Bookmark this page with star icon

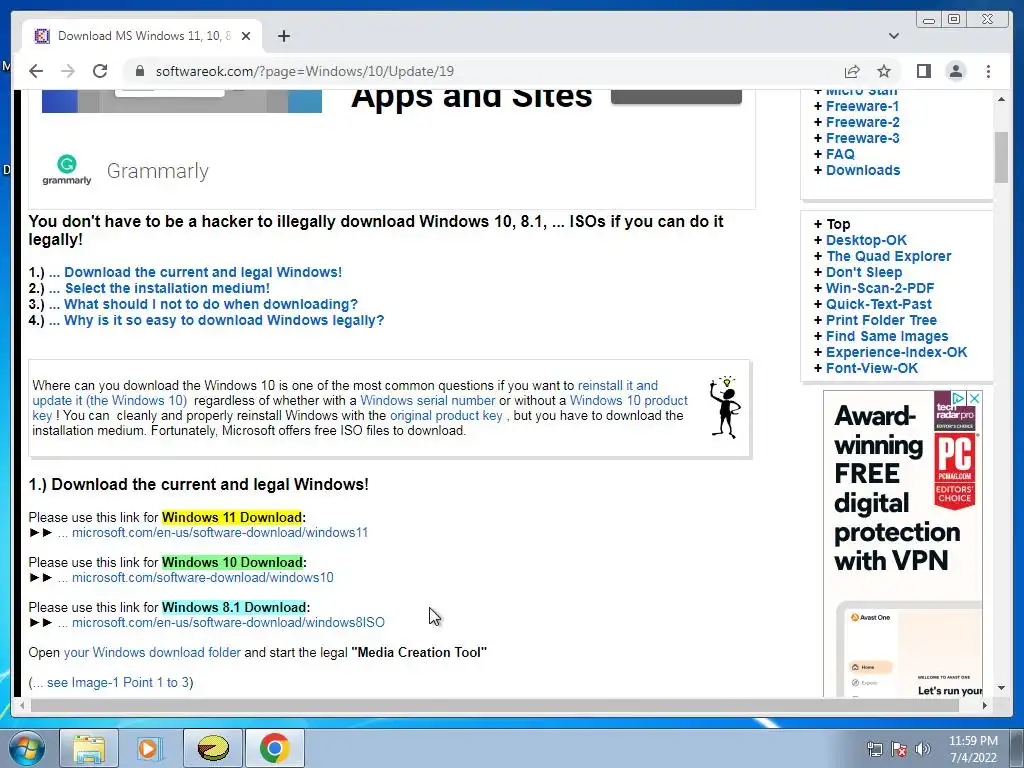pos(884,71)
